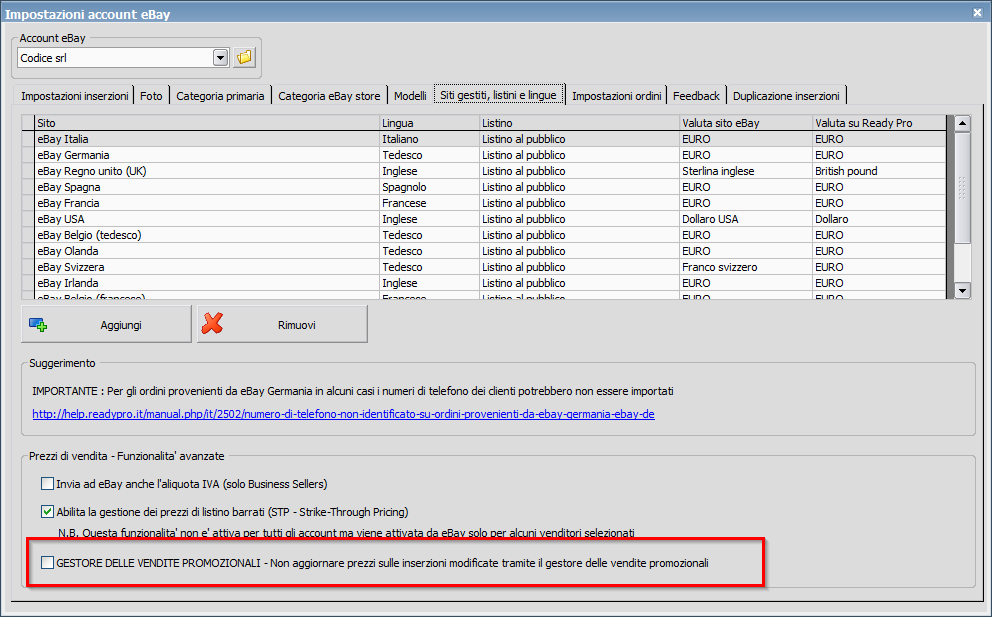Select the eBay Belgio (tedesco) row

coord(484,235)
